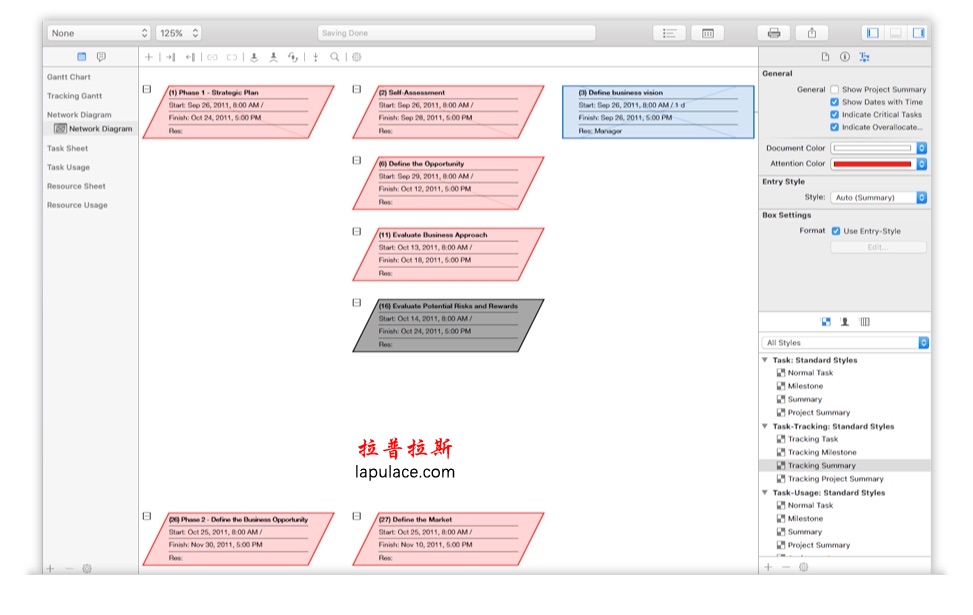Click the share icon in toolbar
Viewport: 973px width, 615px height.
point(812,33)
